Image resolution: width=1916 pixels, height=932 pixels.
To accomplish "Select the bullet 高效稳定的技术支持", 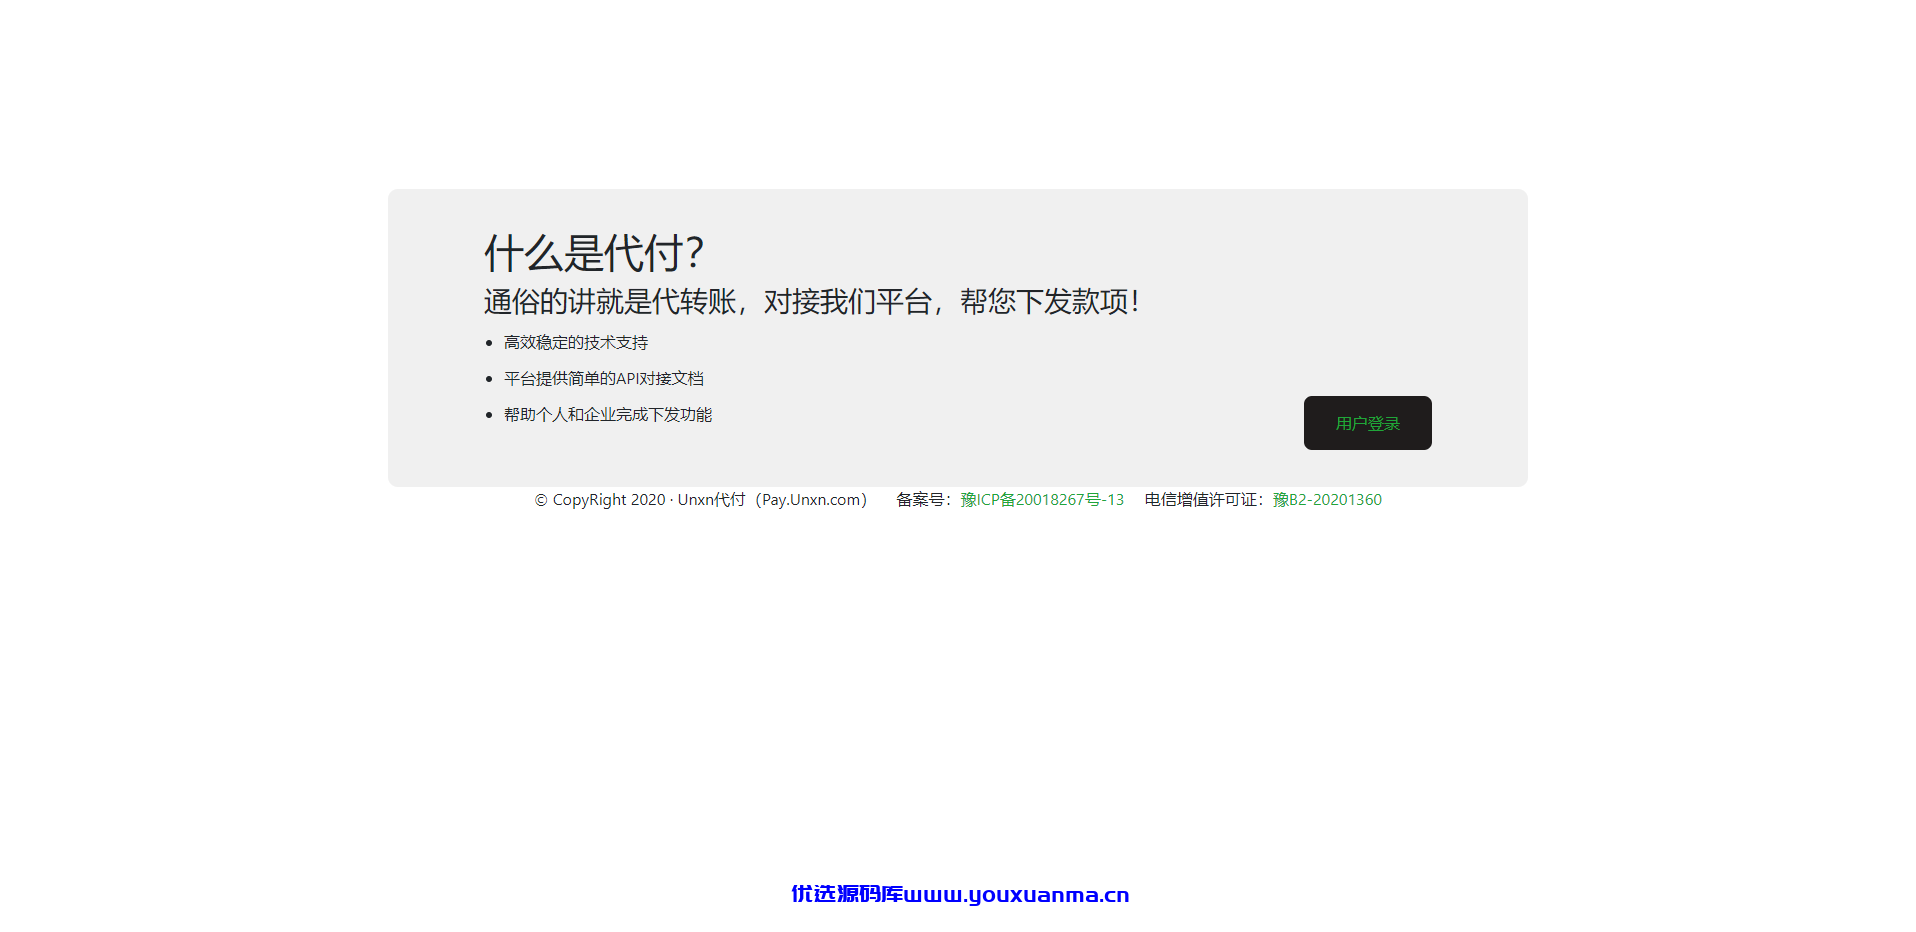I will click(576, 343).
